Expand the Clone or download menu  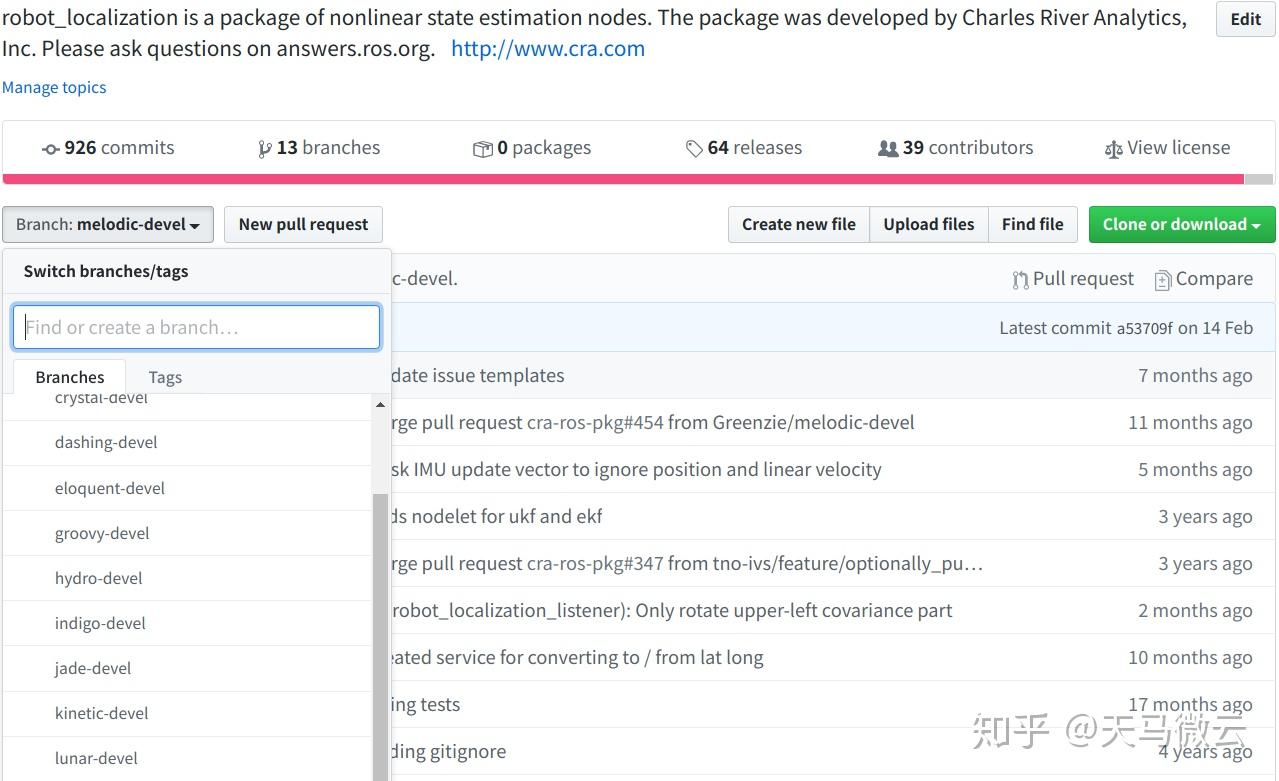coord(1181,224)
